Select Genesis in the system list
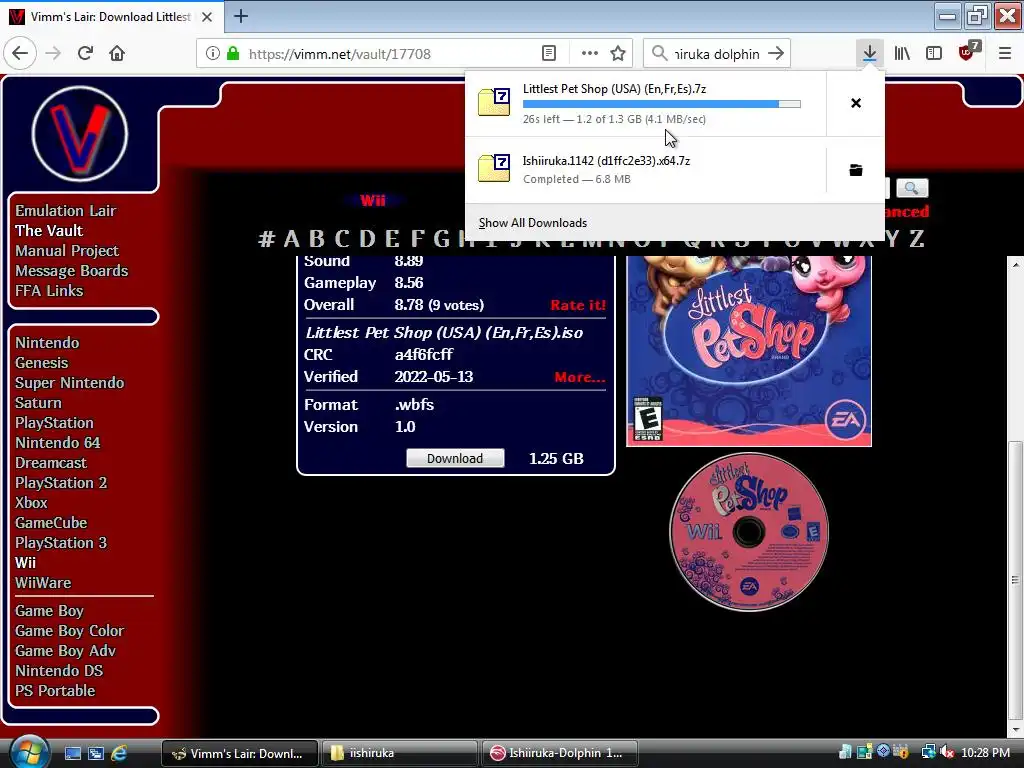 41,362
